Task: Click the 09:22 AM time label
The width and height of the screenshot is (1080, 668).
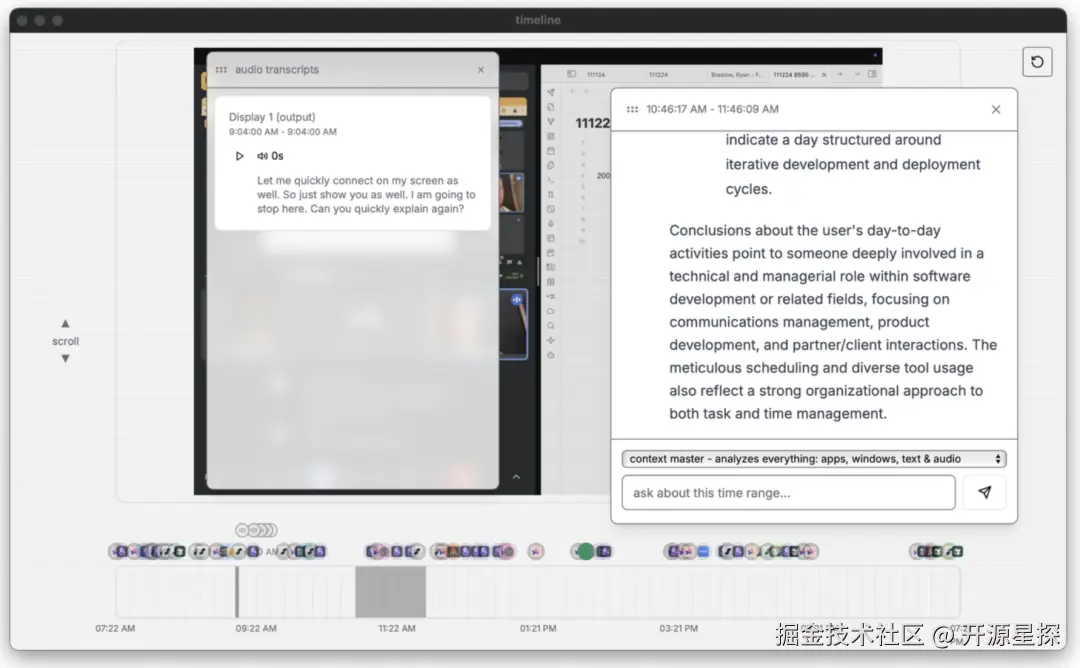Action: (x=256, y=629)
